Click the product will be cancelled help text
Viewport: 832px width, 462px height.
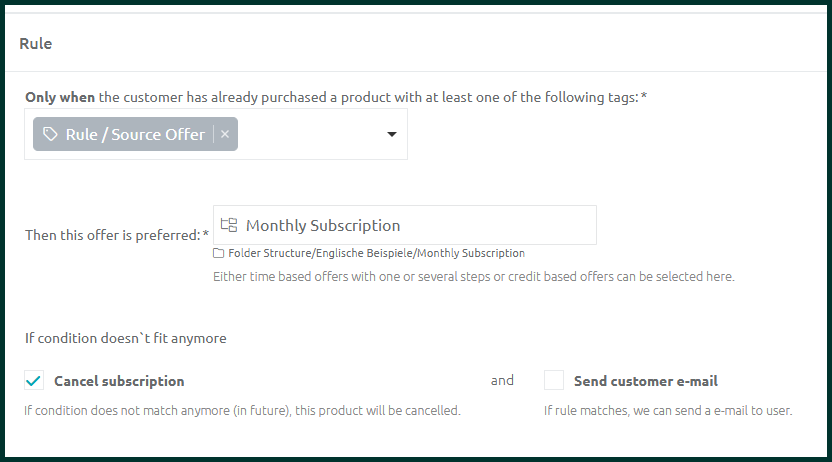(x=242, y=411)
